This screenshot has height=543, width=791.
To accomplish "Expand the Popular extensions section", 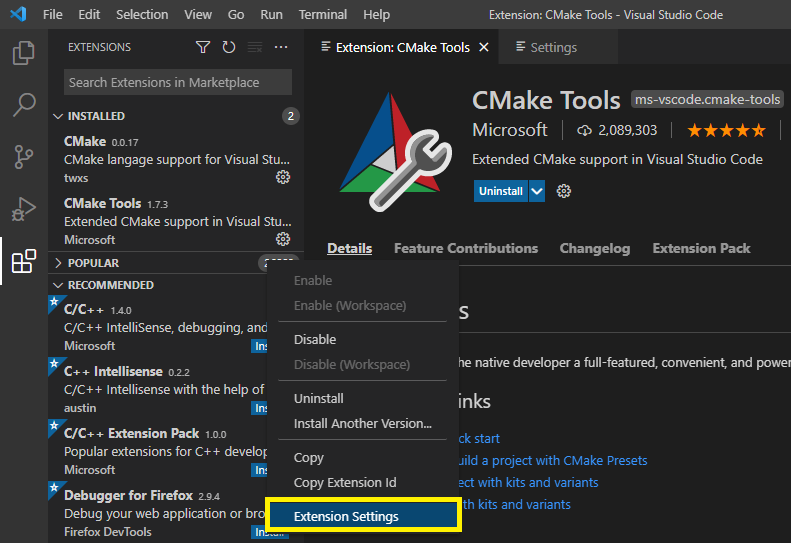I will pos(58,263).
